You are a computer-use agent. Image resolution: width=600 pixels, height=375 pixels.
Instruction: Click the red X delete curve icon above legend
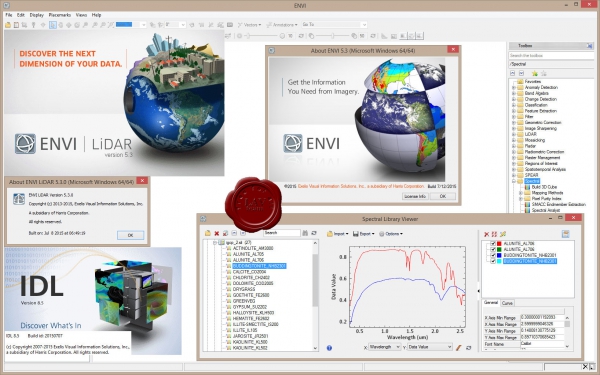coord(486,234)
